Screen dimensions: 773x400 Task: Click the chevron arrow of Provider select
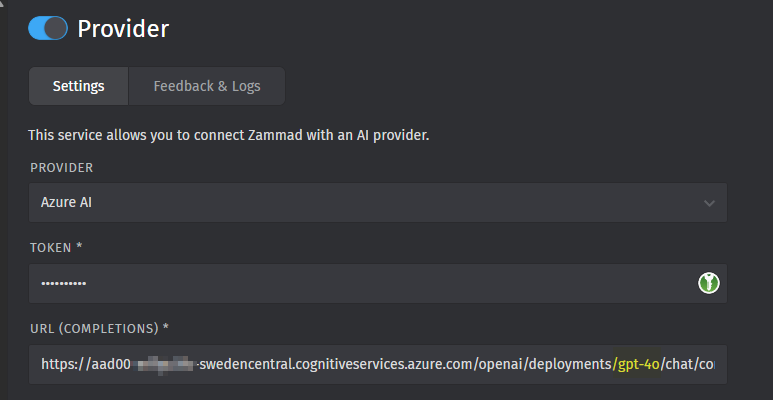pos(709,203)
